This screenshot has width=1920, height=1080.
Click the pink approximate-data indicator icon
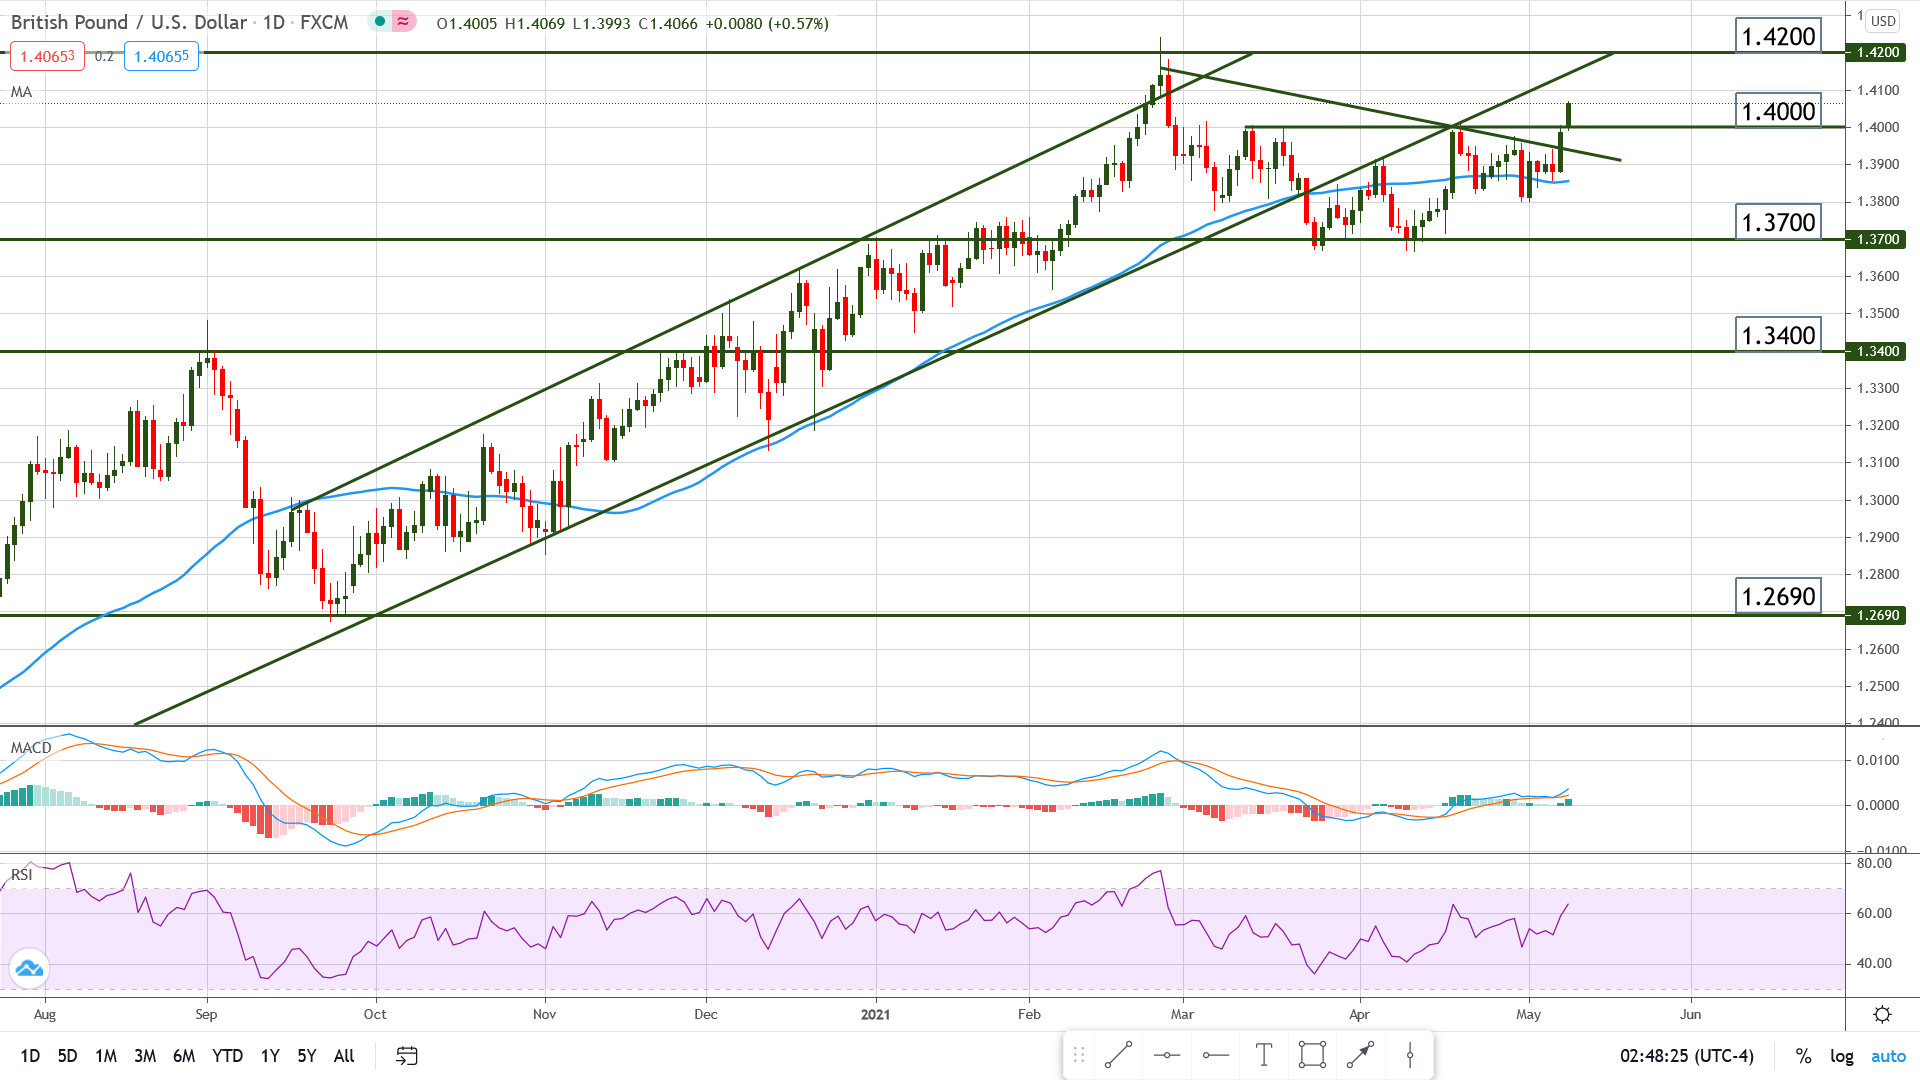pyautogui.click(x=403, y=21)
